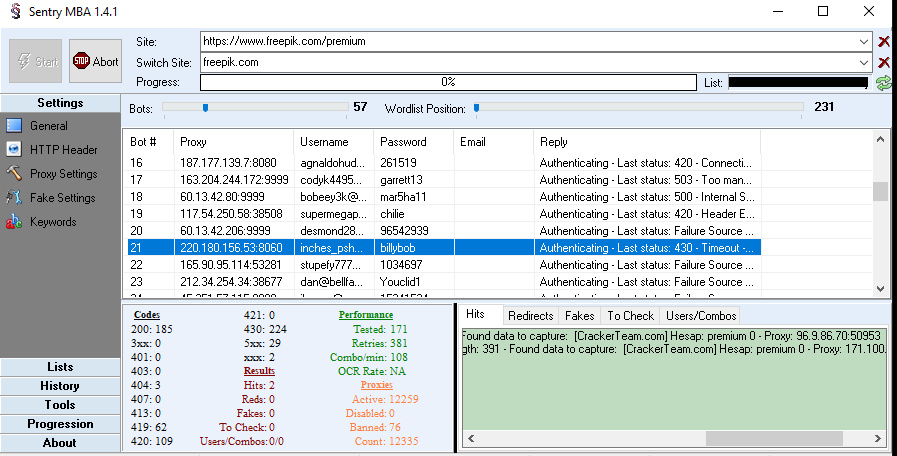Click the bot table's scroll up arrow
The image size is (897, 456).
coord(880,139)
